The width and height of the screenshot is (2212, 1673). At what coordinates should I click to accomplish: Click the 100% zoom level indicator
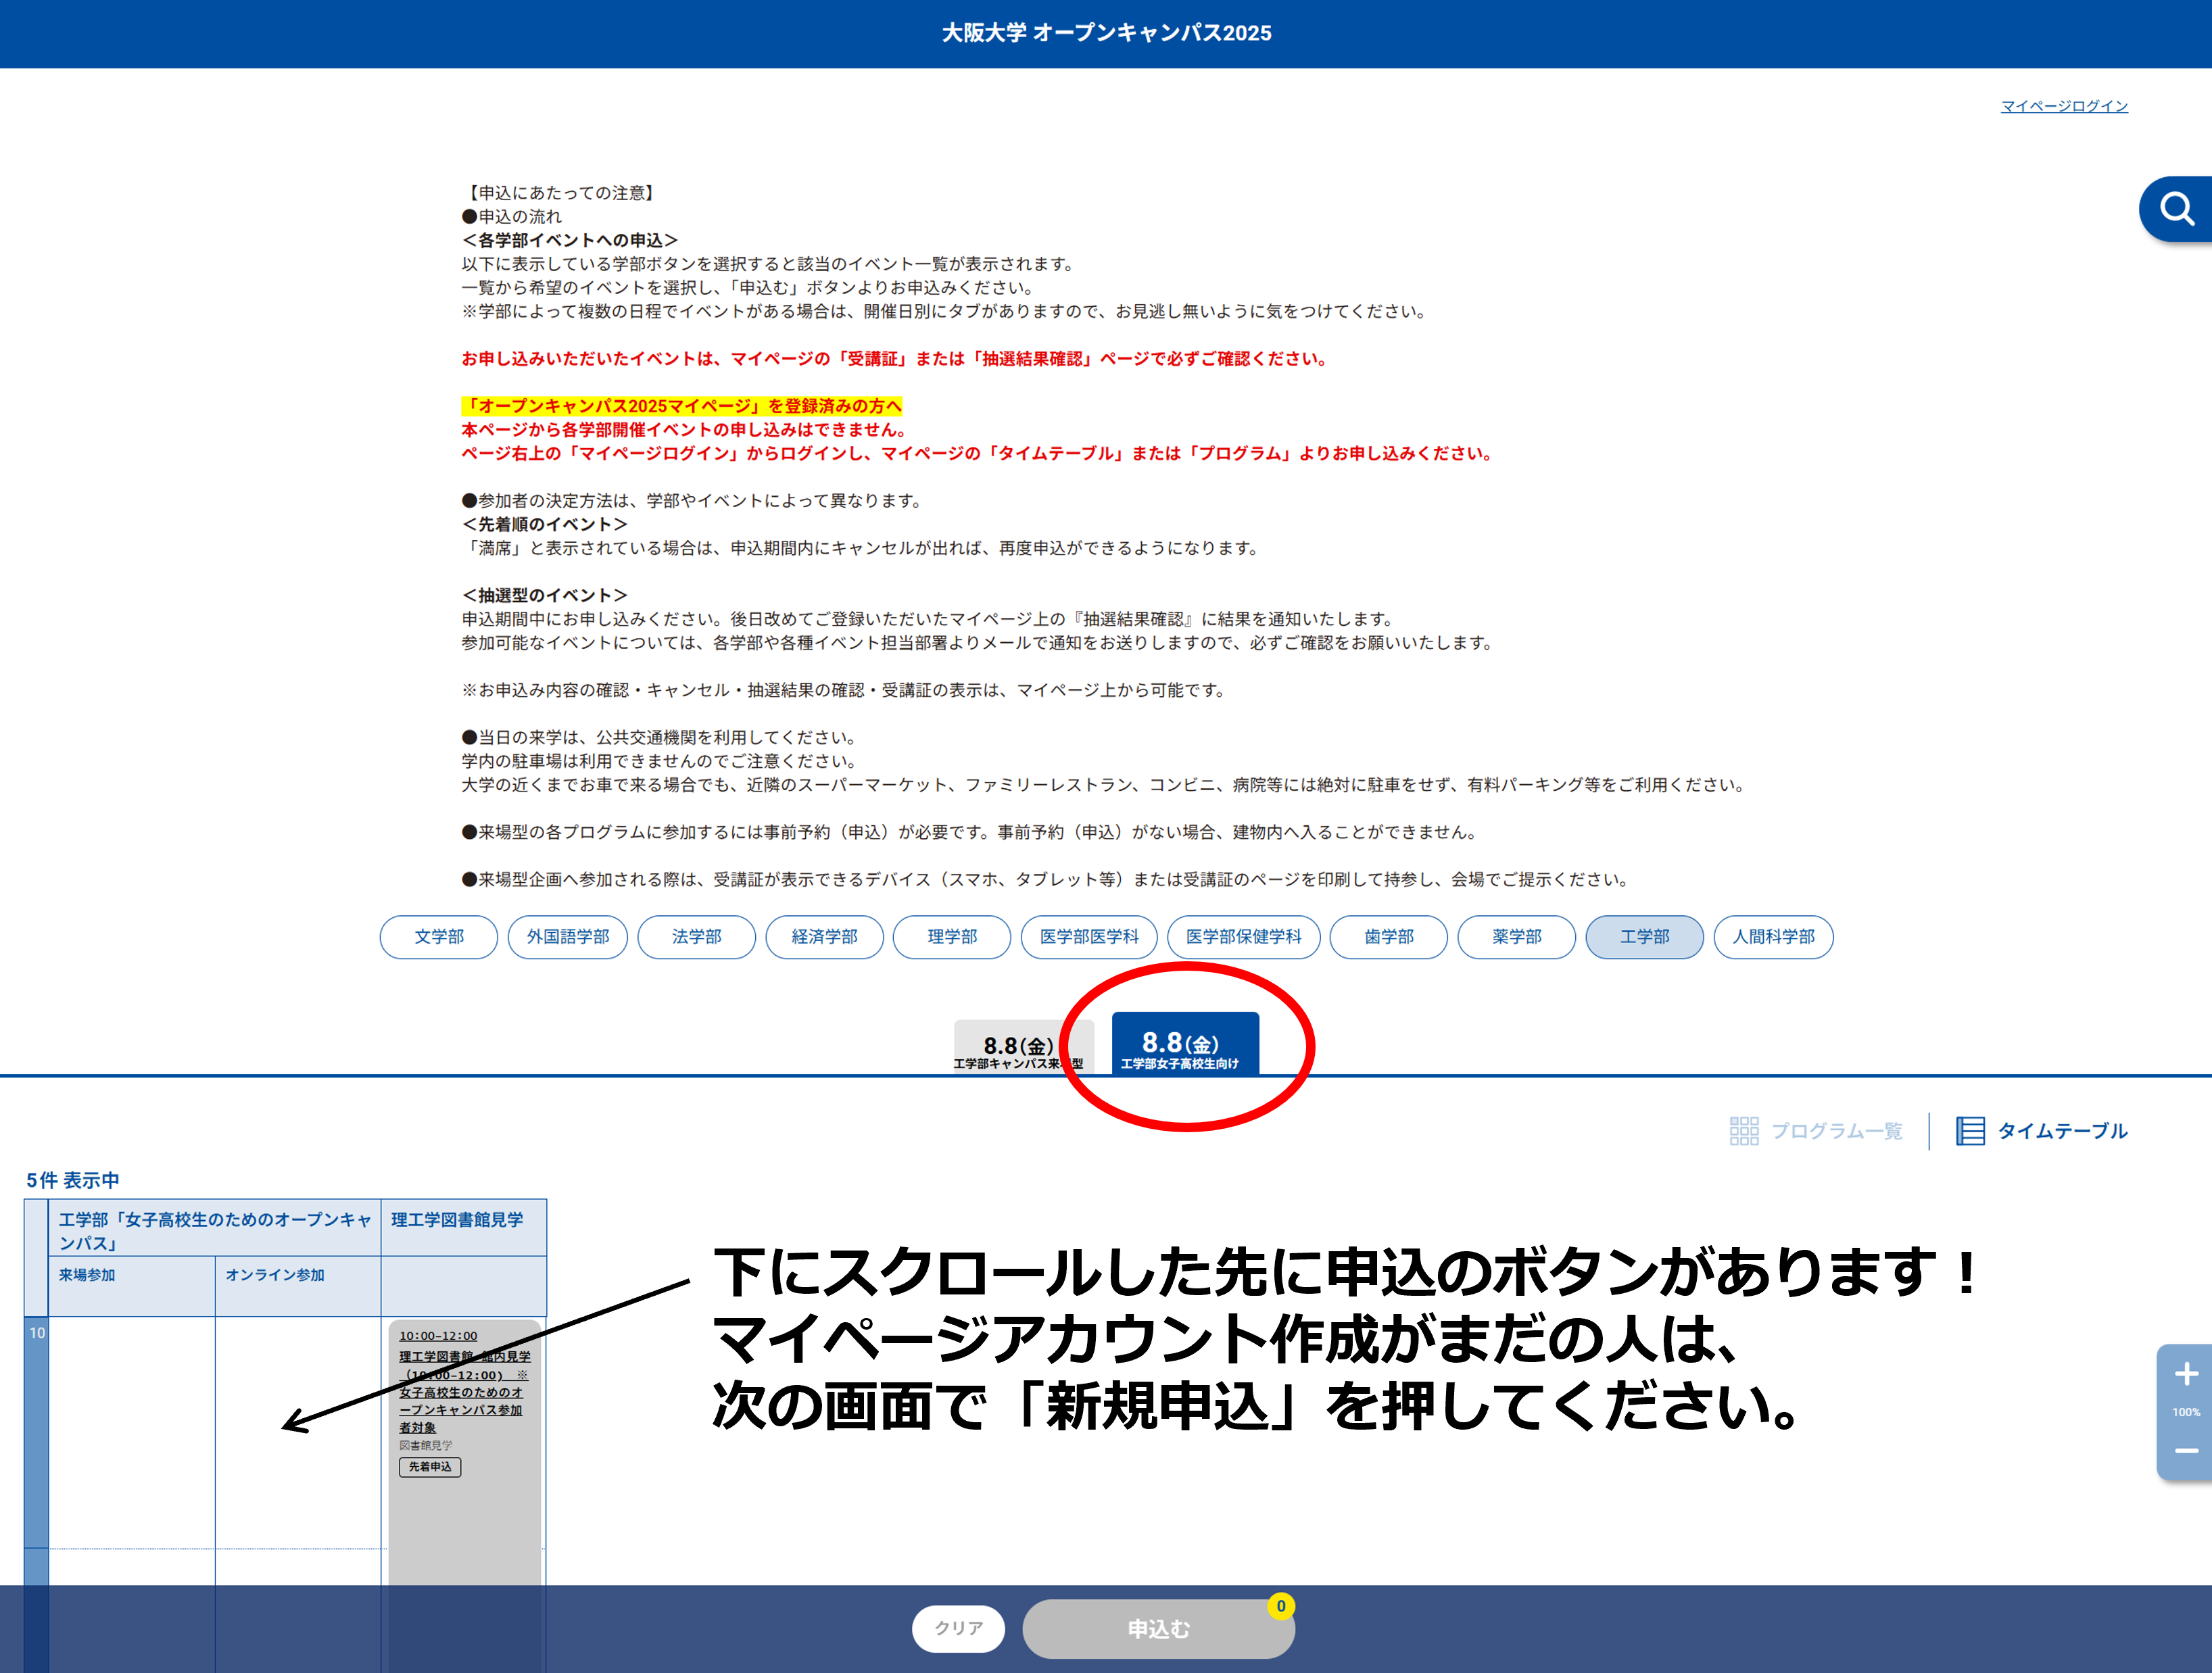click(2186, 1412)
